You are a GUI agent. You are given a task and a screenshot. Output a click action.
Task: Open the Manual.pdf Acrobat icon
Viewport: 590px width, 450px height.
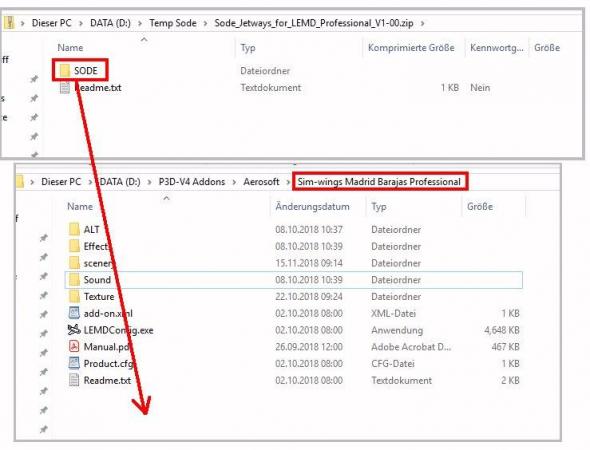(x=74, y=347)
